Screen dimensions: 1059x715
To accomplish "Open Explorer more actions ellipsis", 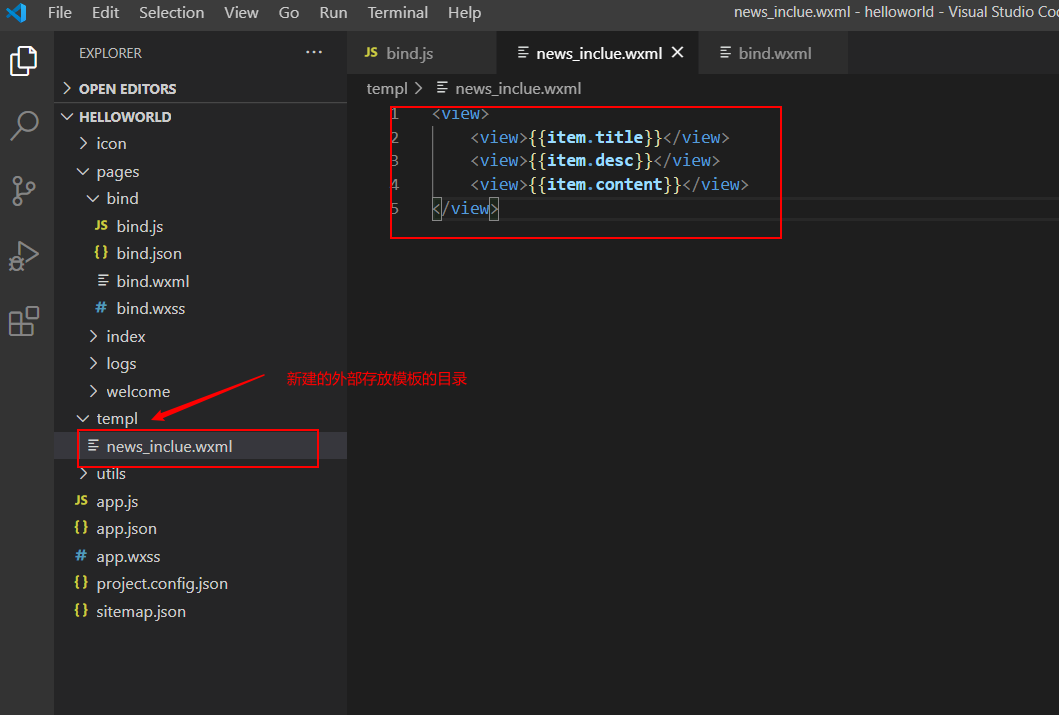I will [x=314, y=52].
